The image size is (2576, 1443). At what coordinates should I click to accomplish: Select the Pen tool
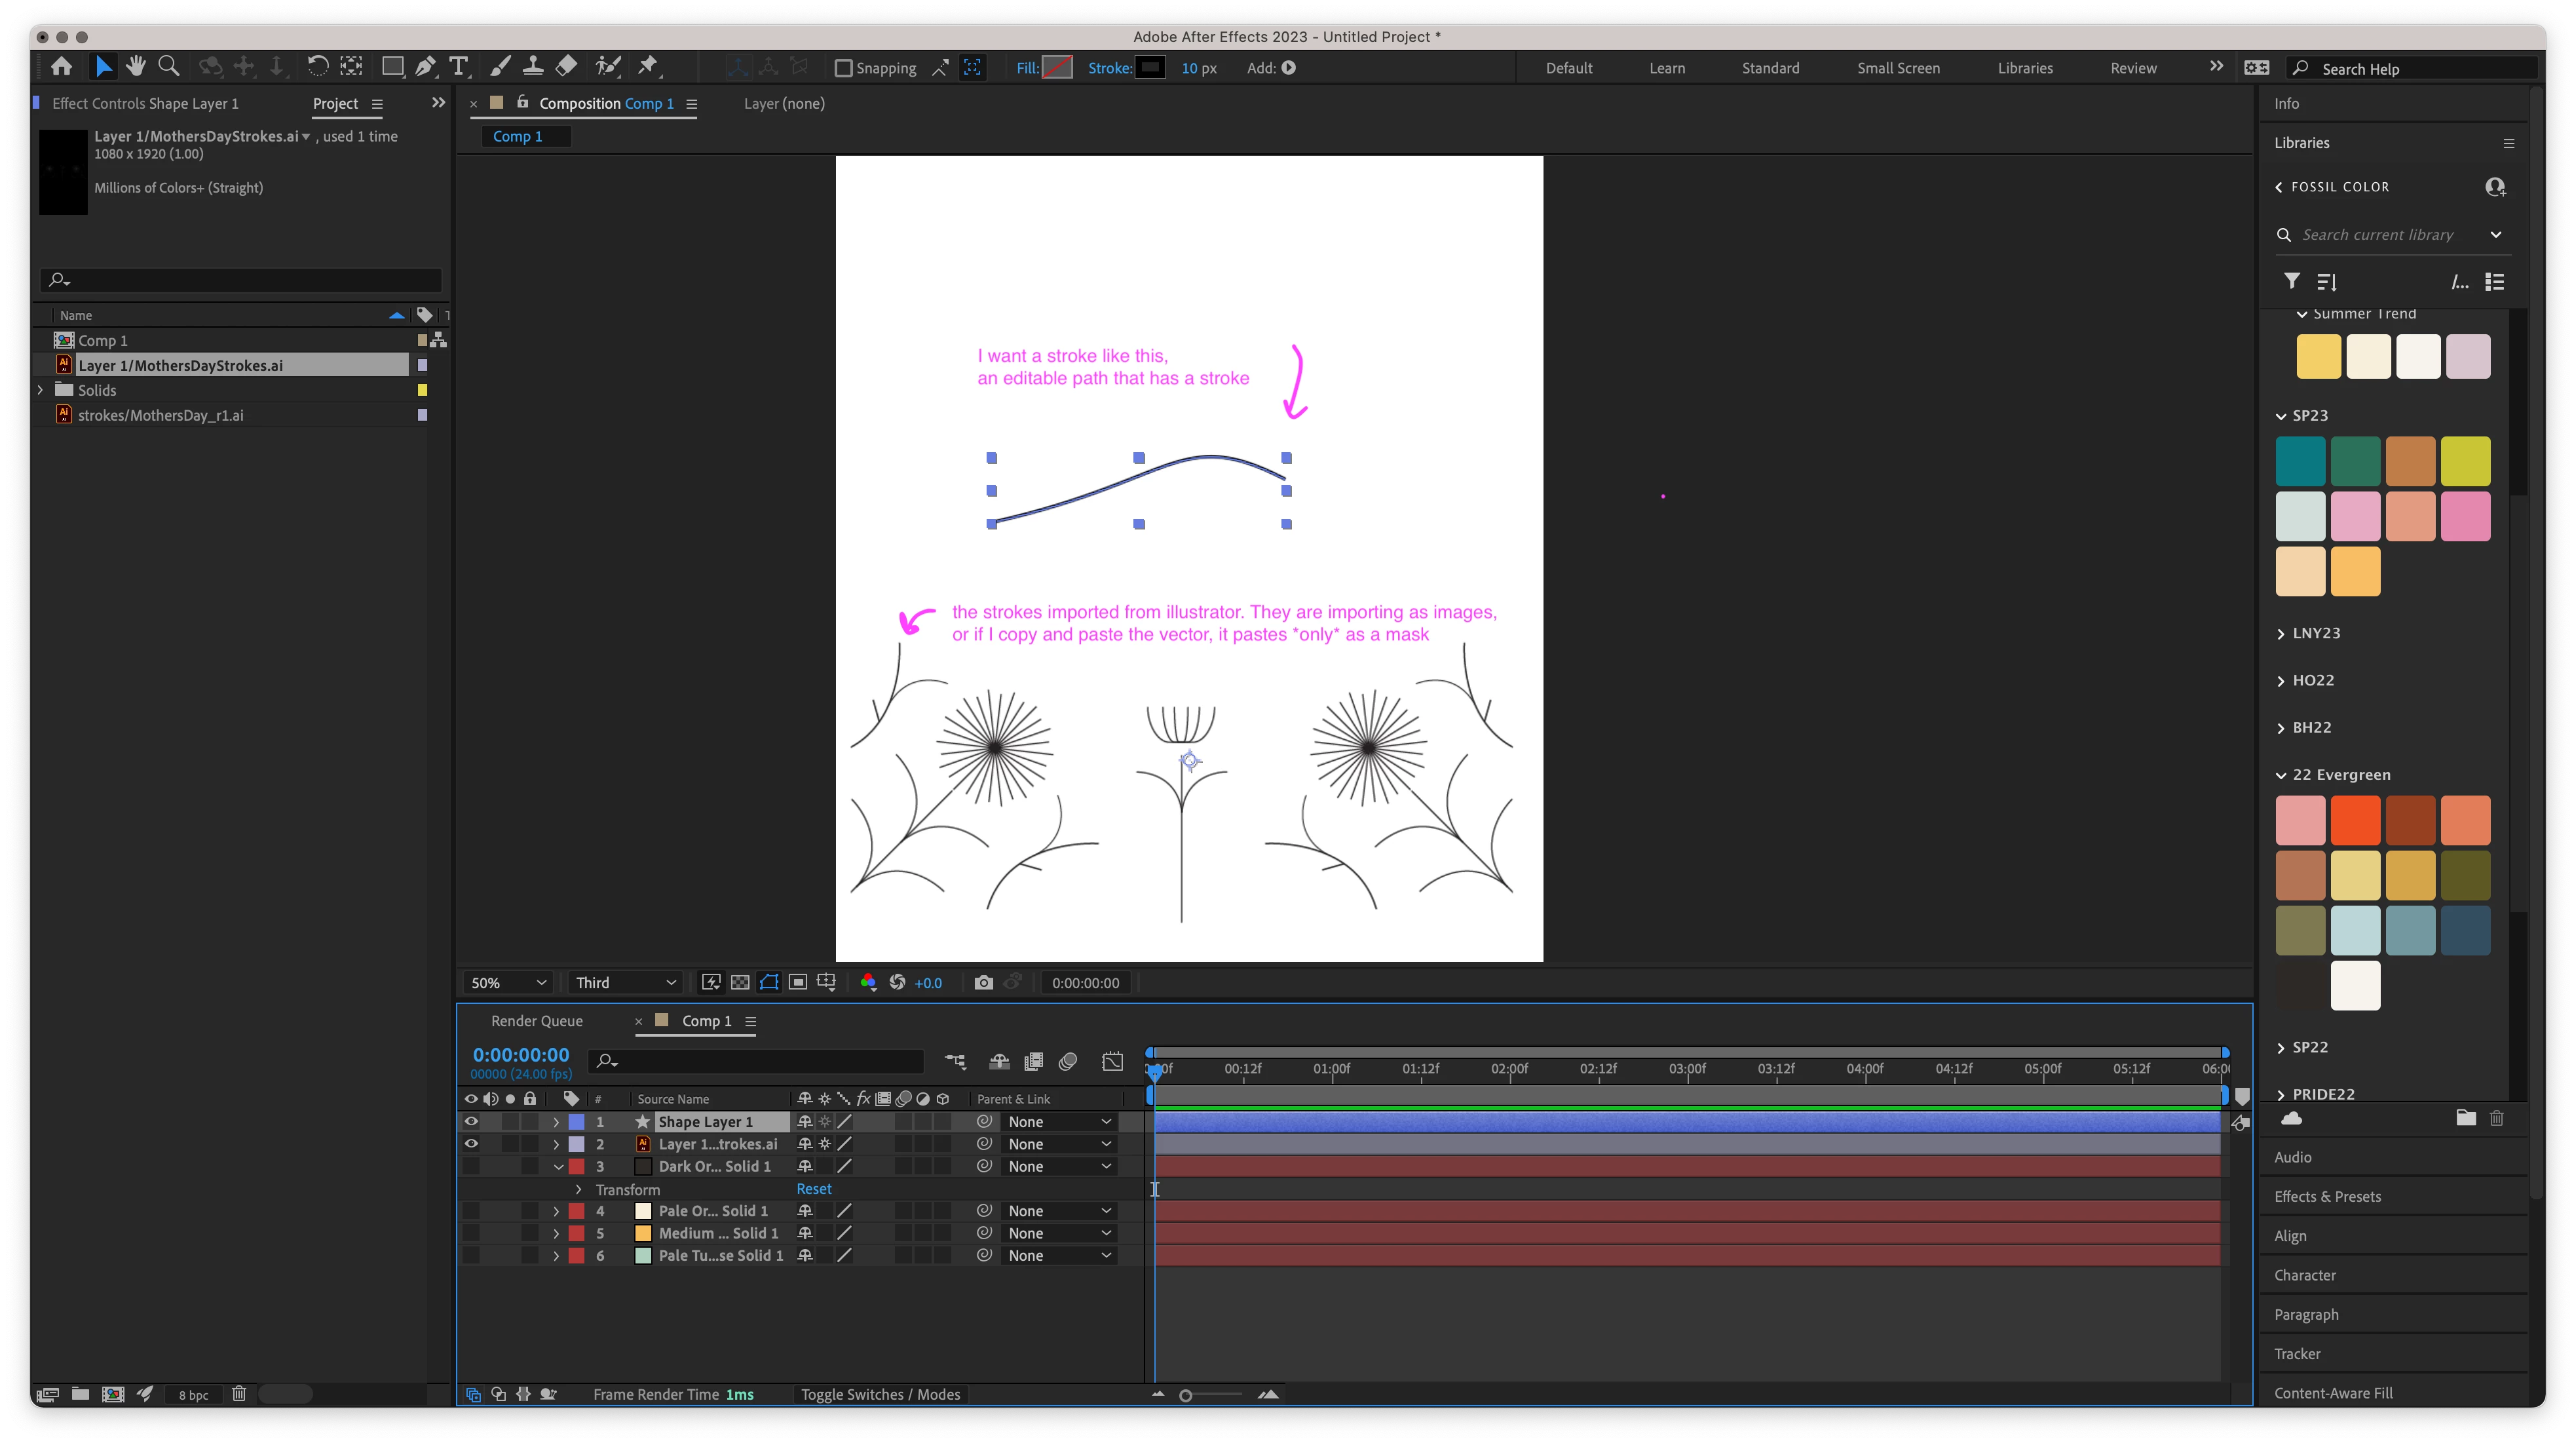click(425, 67)
